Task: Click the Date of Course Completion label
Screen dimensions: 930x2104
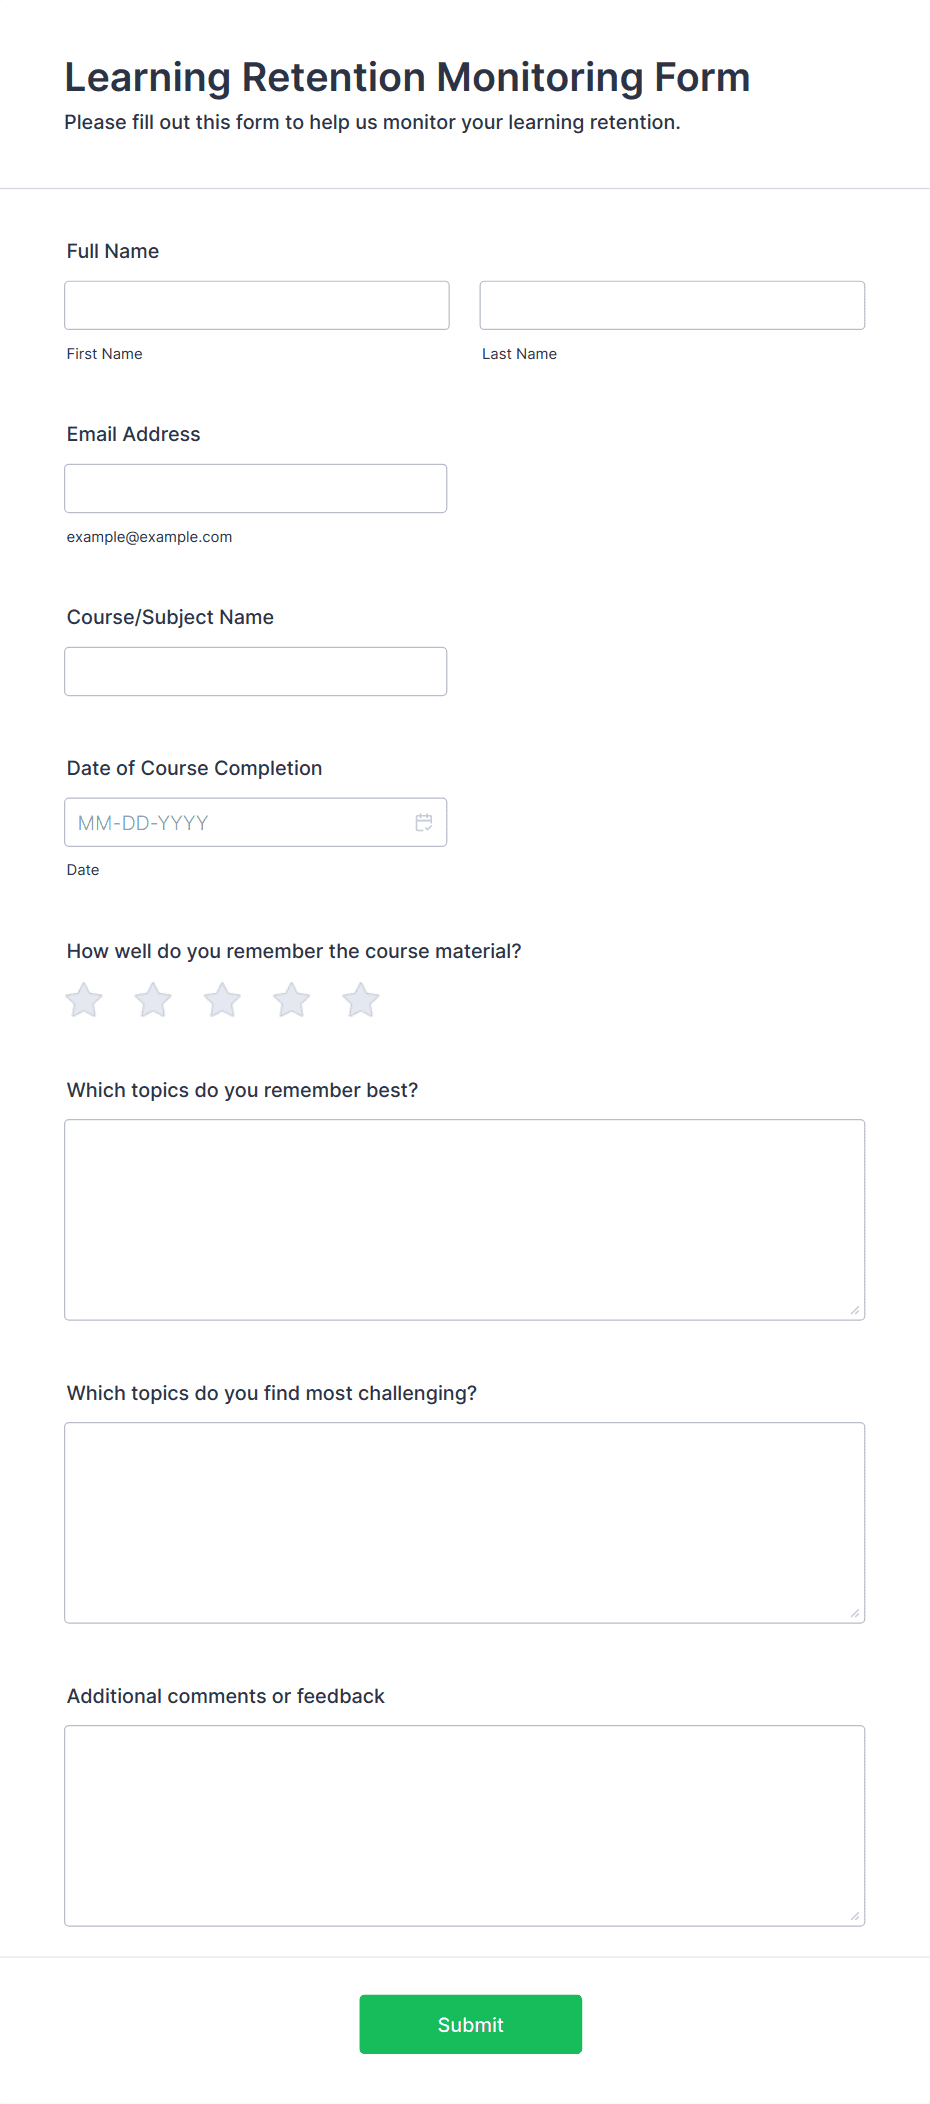Action: (195, 768)
